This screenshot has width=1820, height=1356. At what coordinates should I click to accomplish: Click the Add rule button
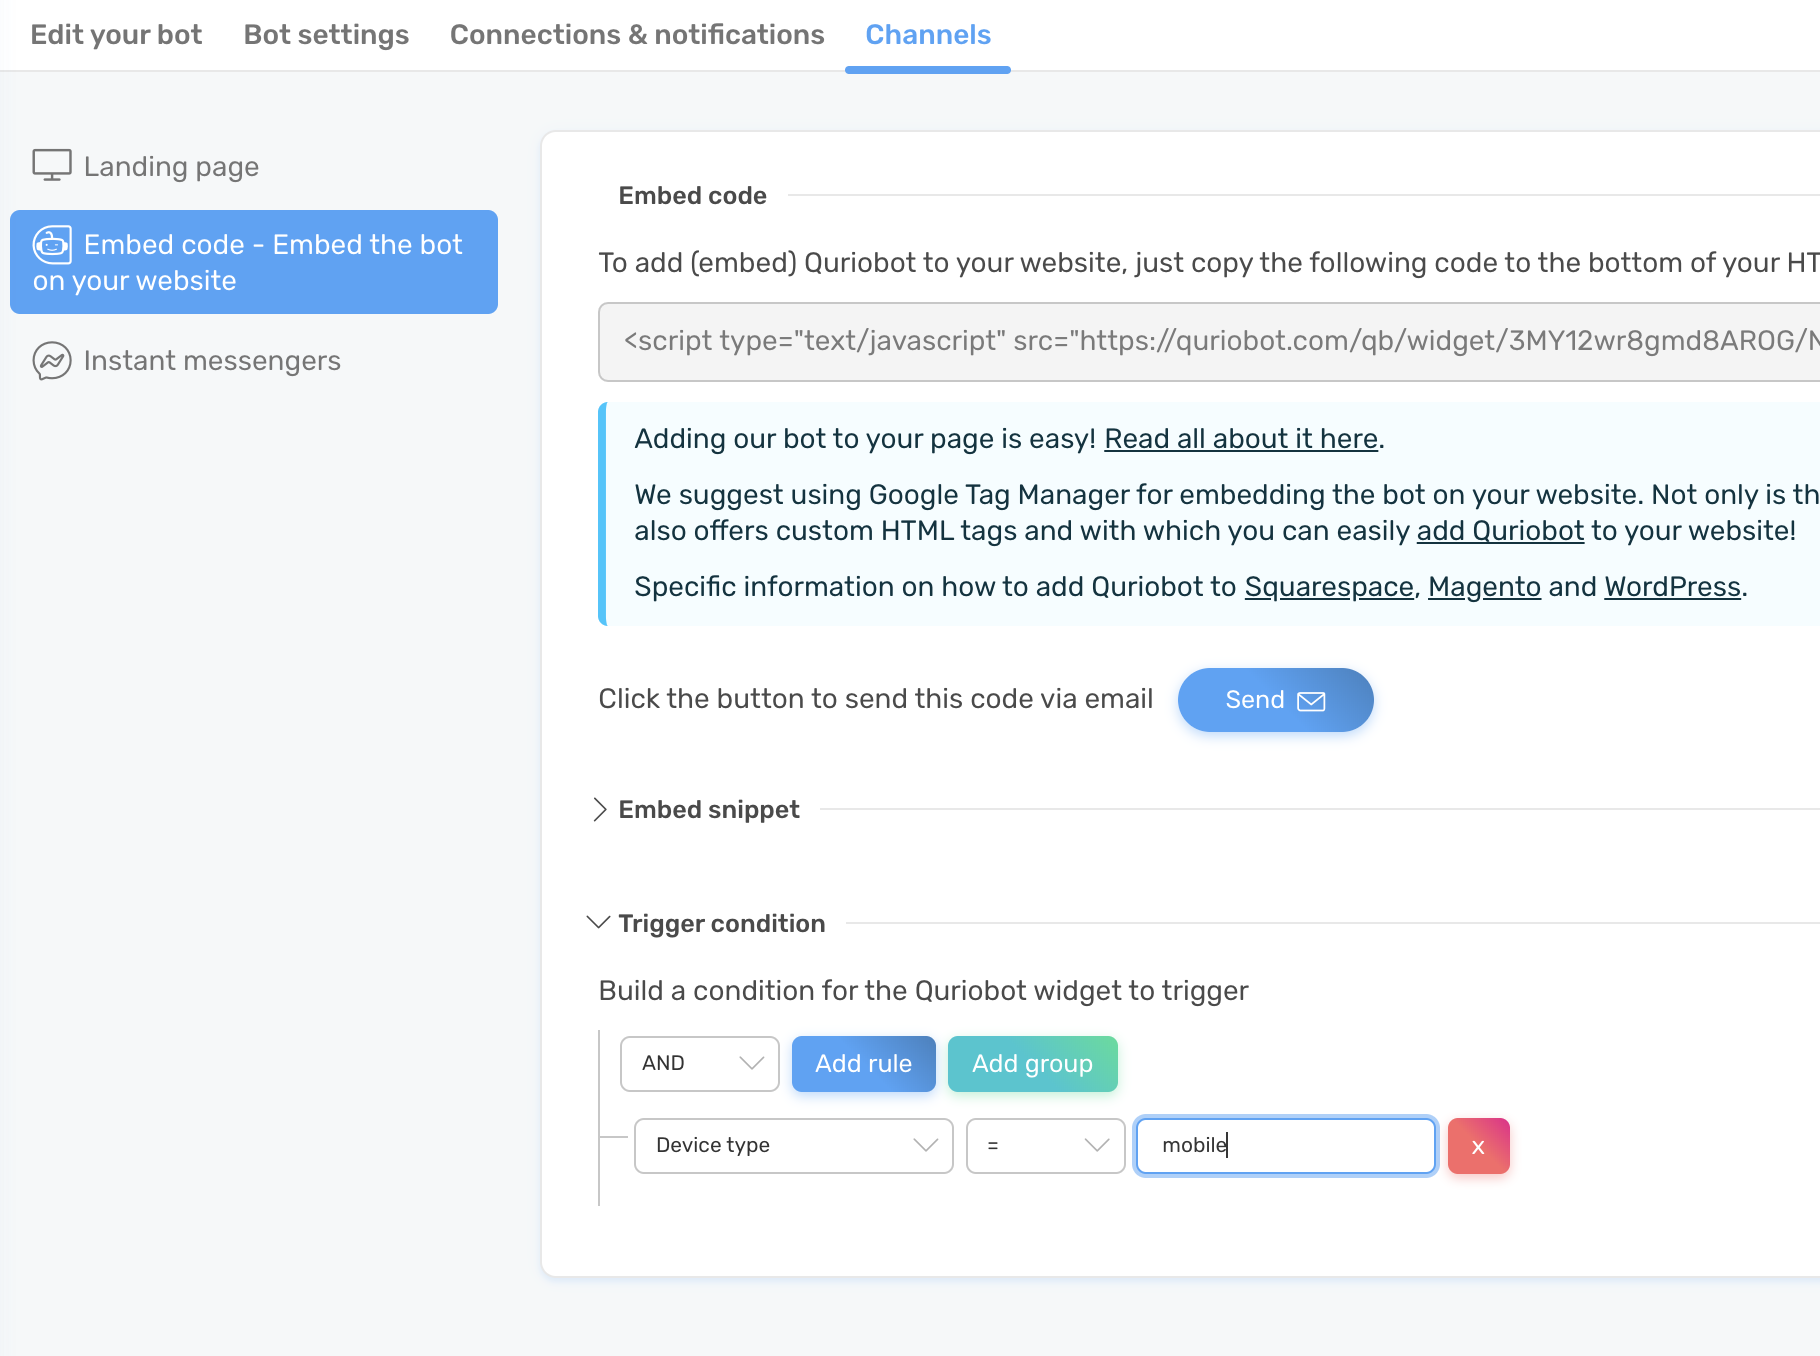863,1064
